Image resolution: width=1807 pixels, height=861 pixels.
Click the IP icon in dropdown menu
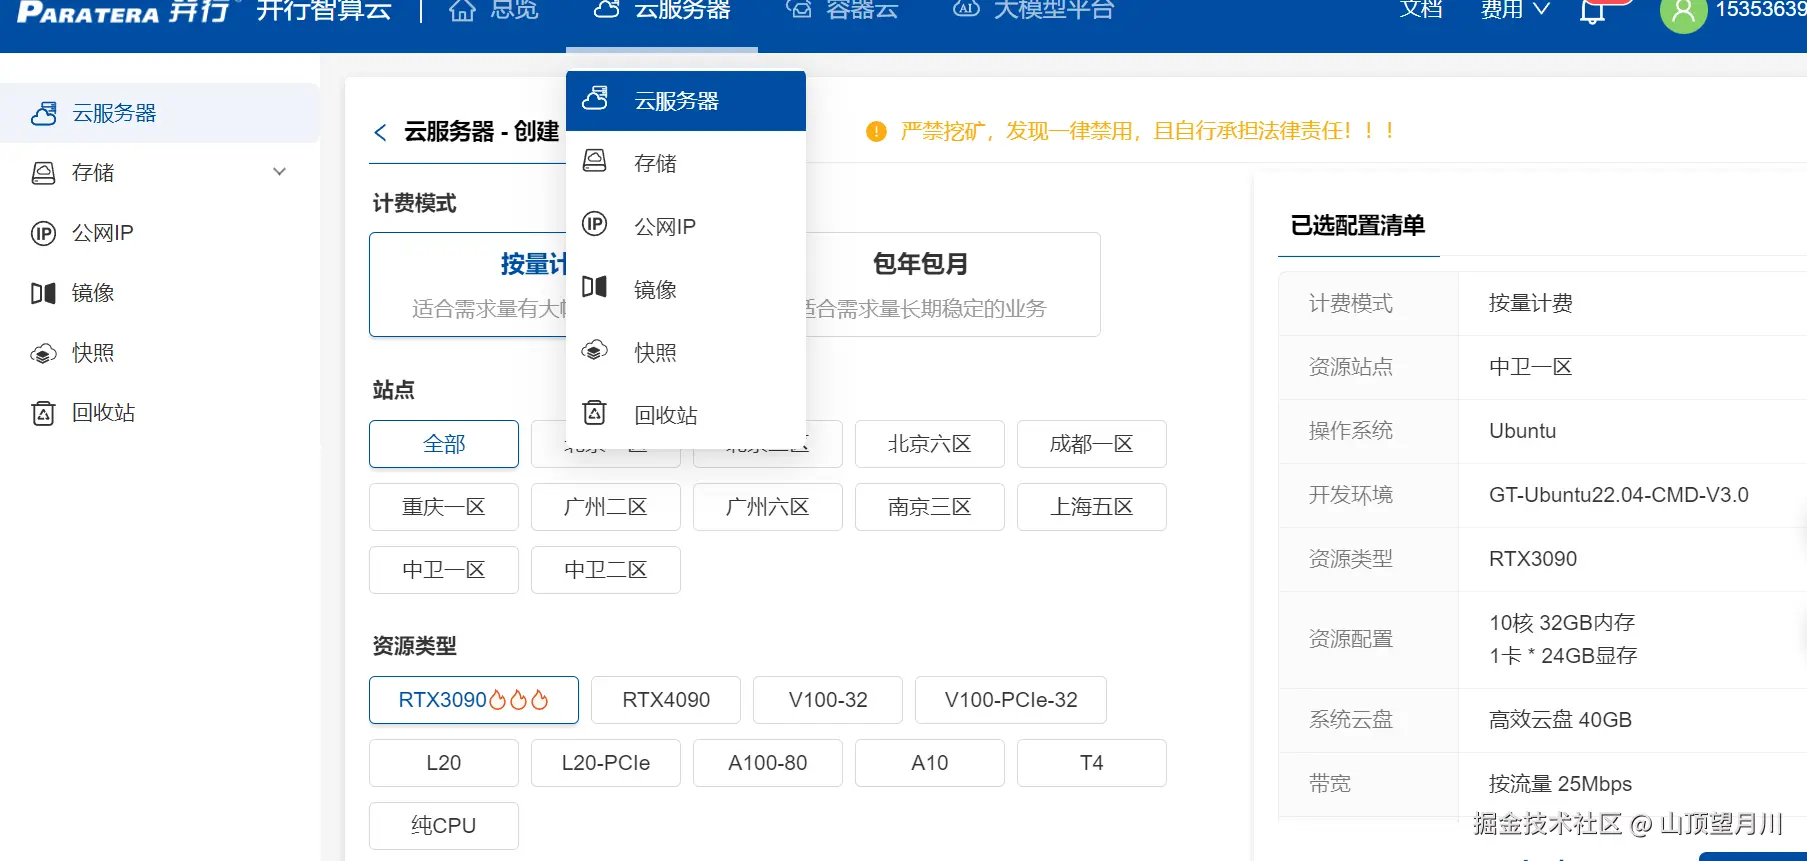[x=595, y=224]
